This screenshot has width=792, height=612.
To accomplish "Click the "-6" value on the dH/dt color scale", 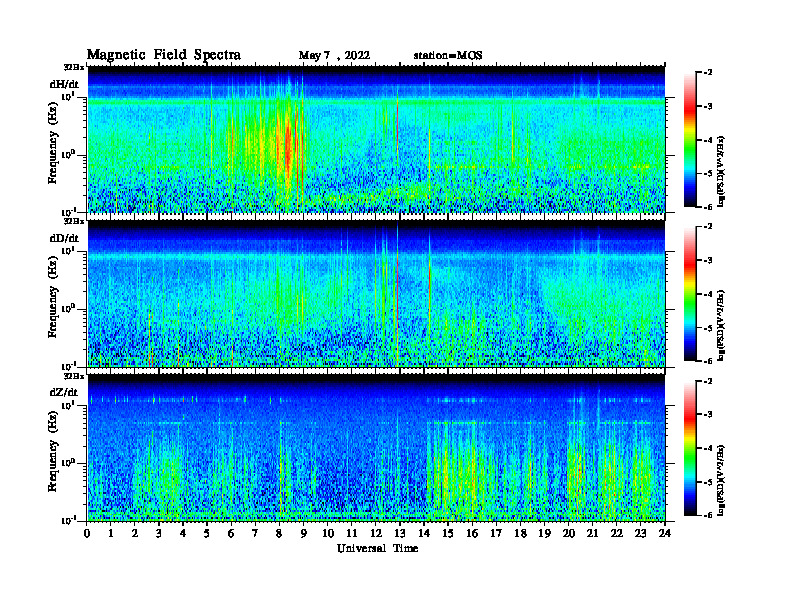I will click(708, 207).
